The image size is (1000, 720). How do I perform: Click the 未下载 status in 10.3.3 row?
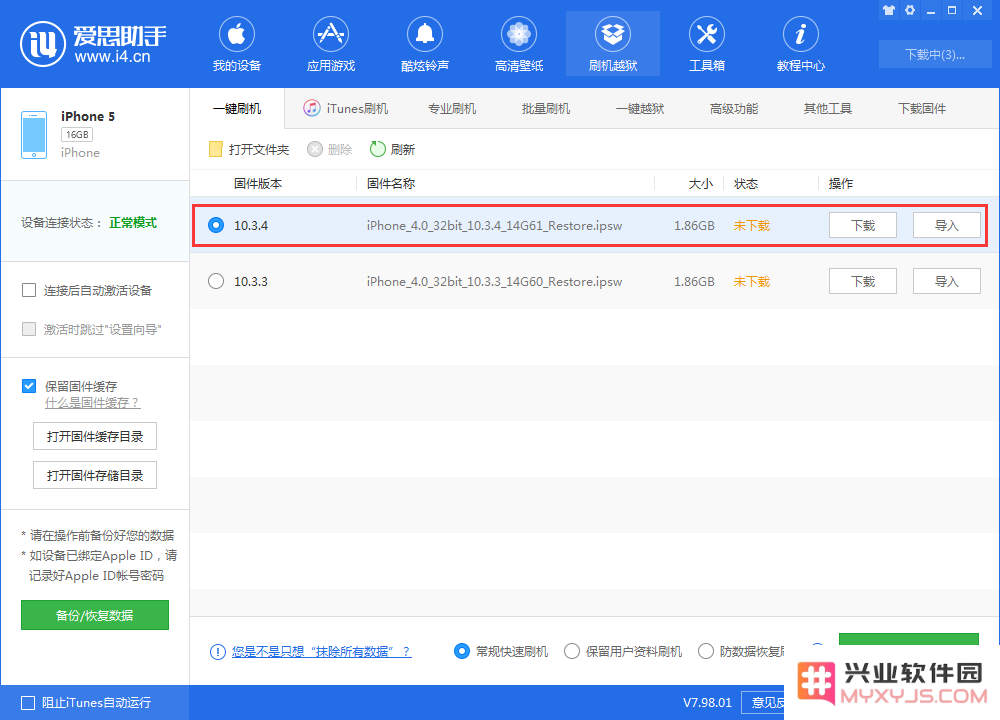[x=752, y=282]
